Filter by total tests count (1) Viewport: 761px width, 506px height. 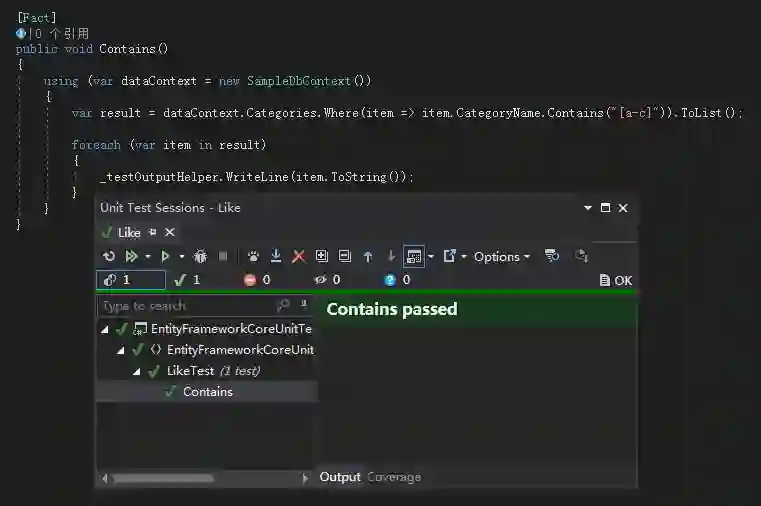click(x=131, y=280)
